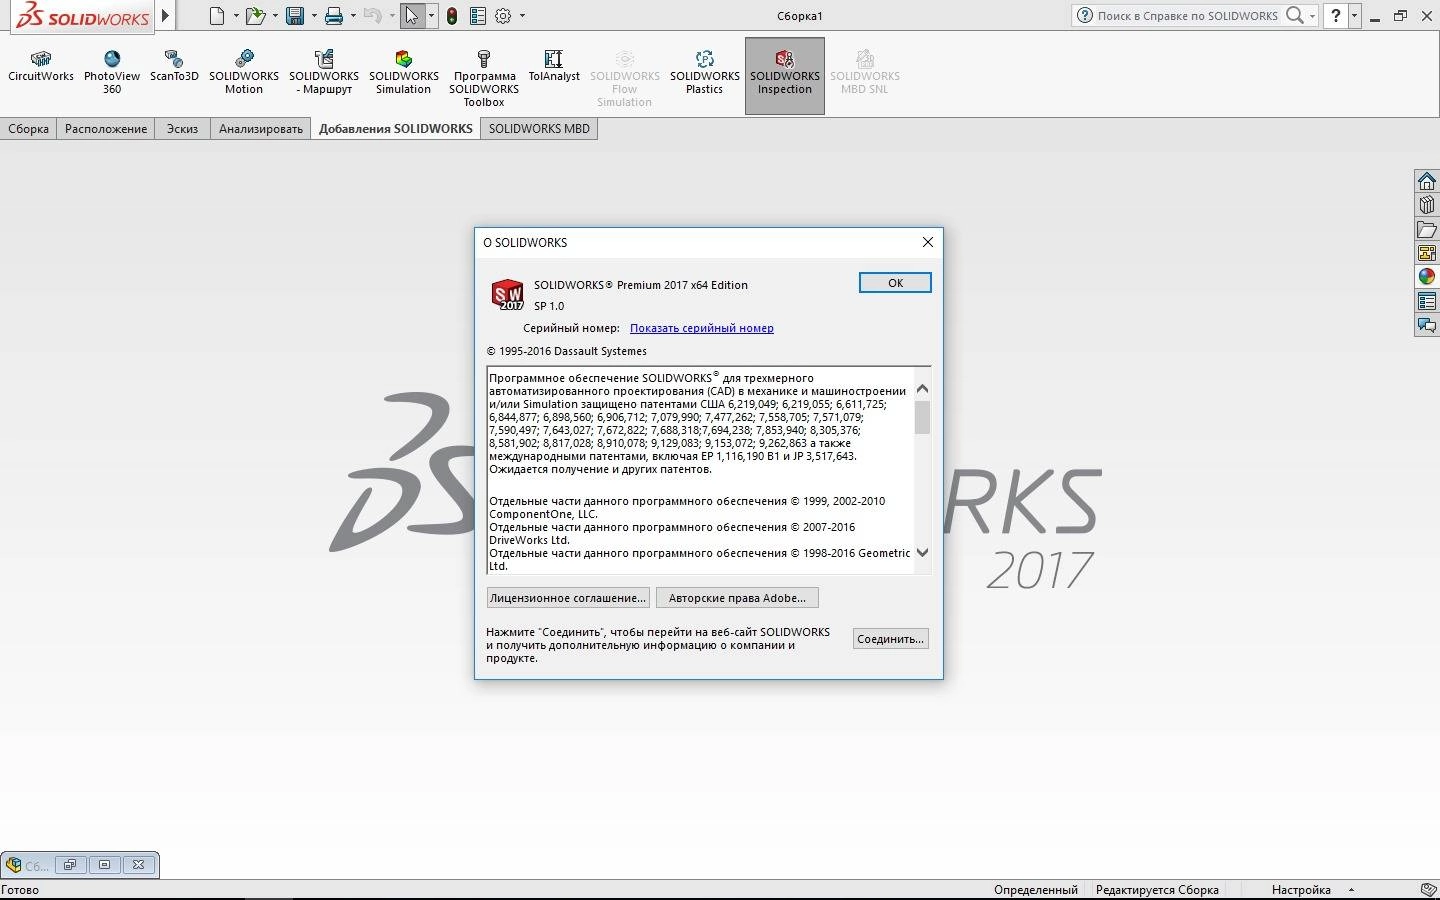Activate ScanTo3D add-in
Viewport: 1440px width, 900px height.
174,67
